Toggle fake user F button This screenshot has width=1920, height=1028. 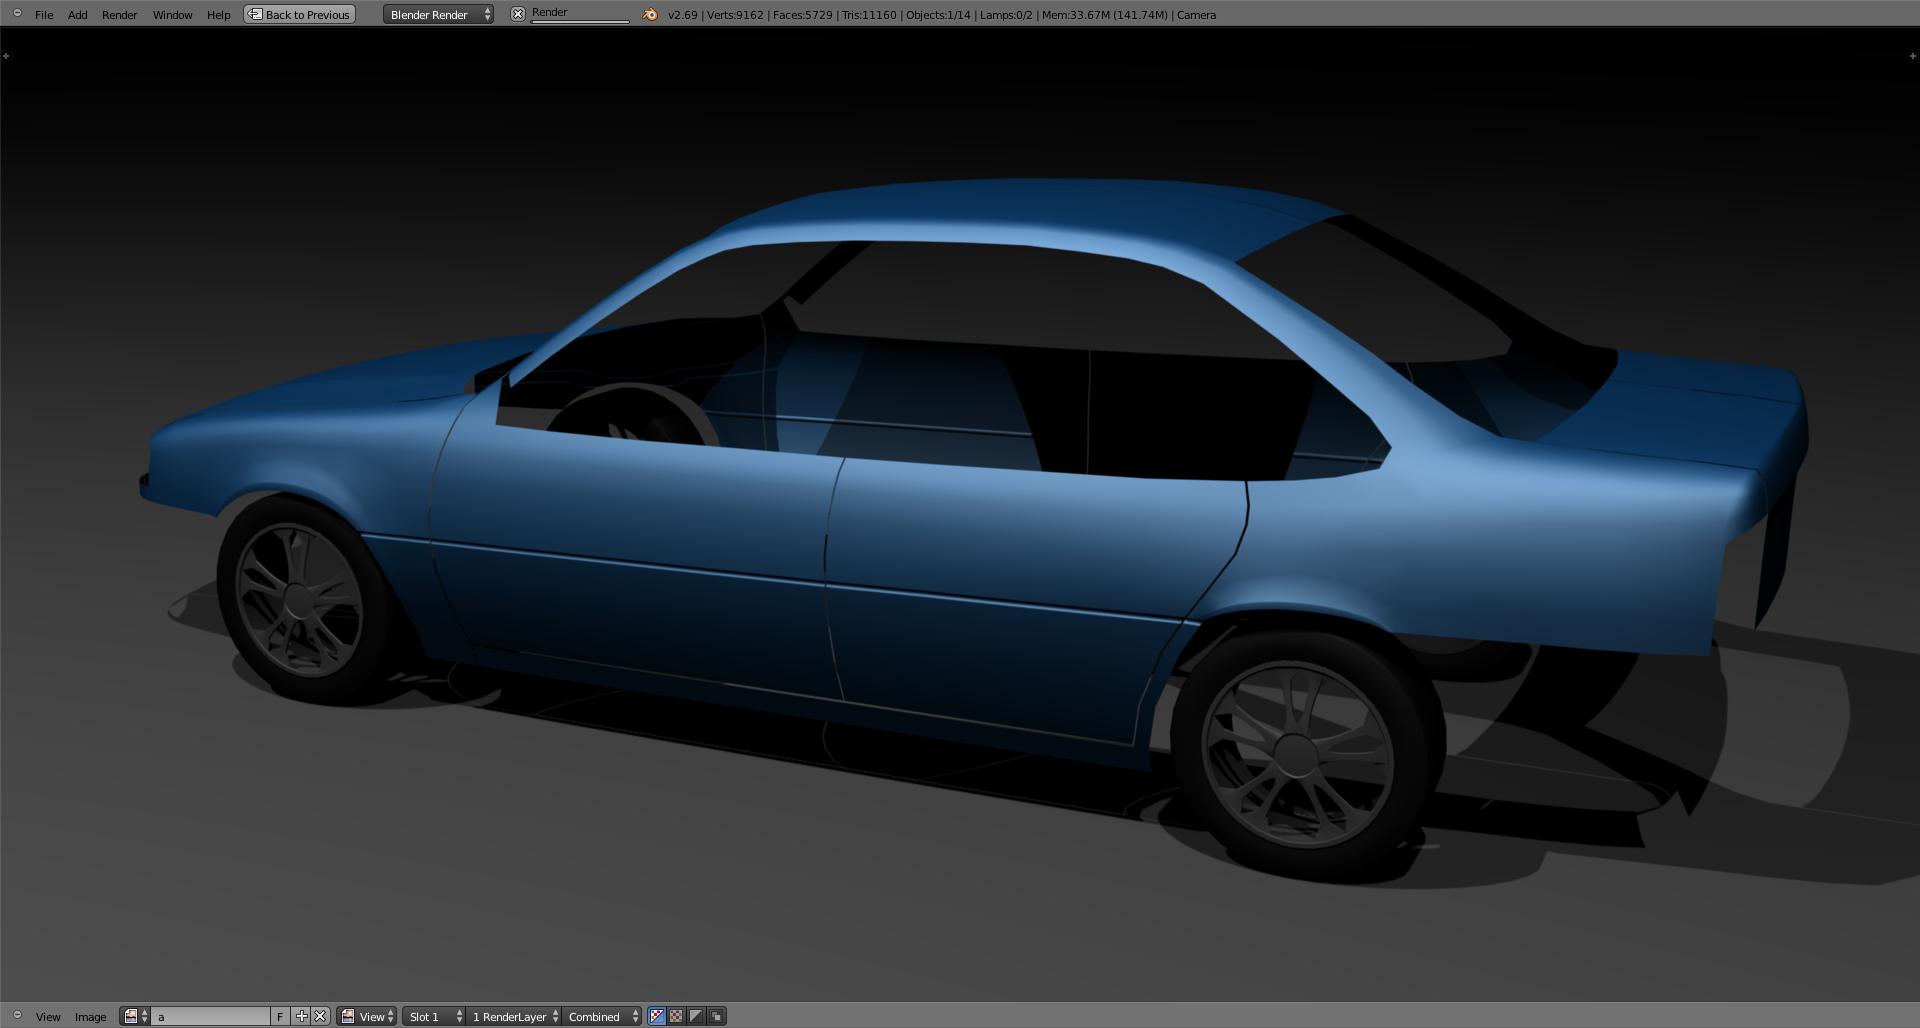pos(280,1016)
